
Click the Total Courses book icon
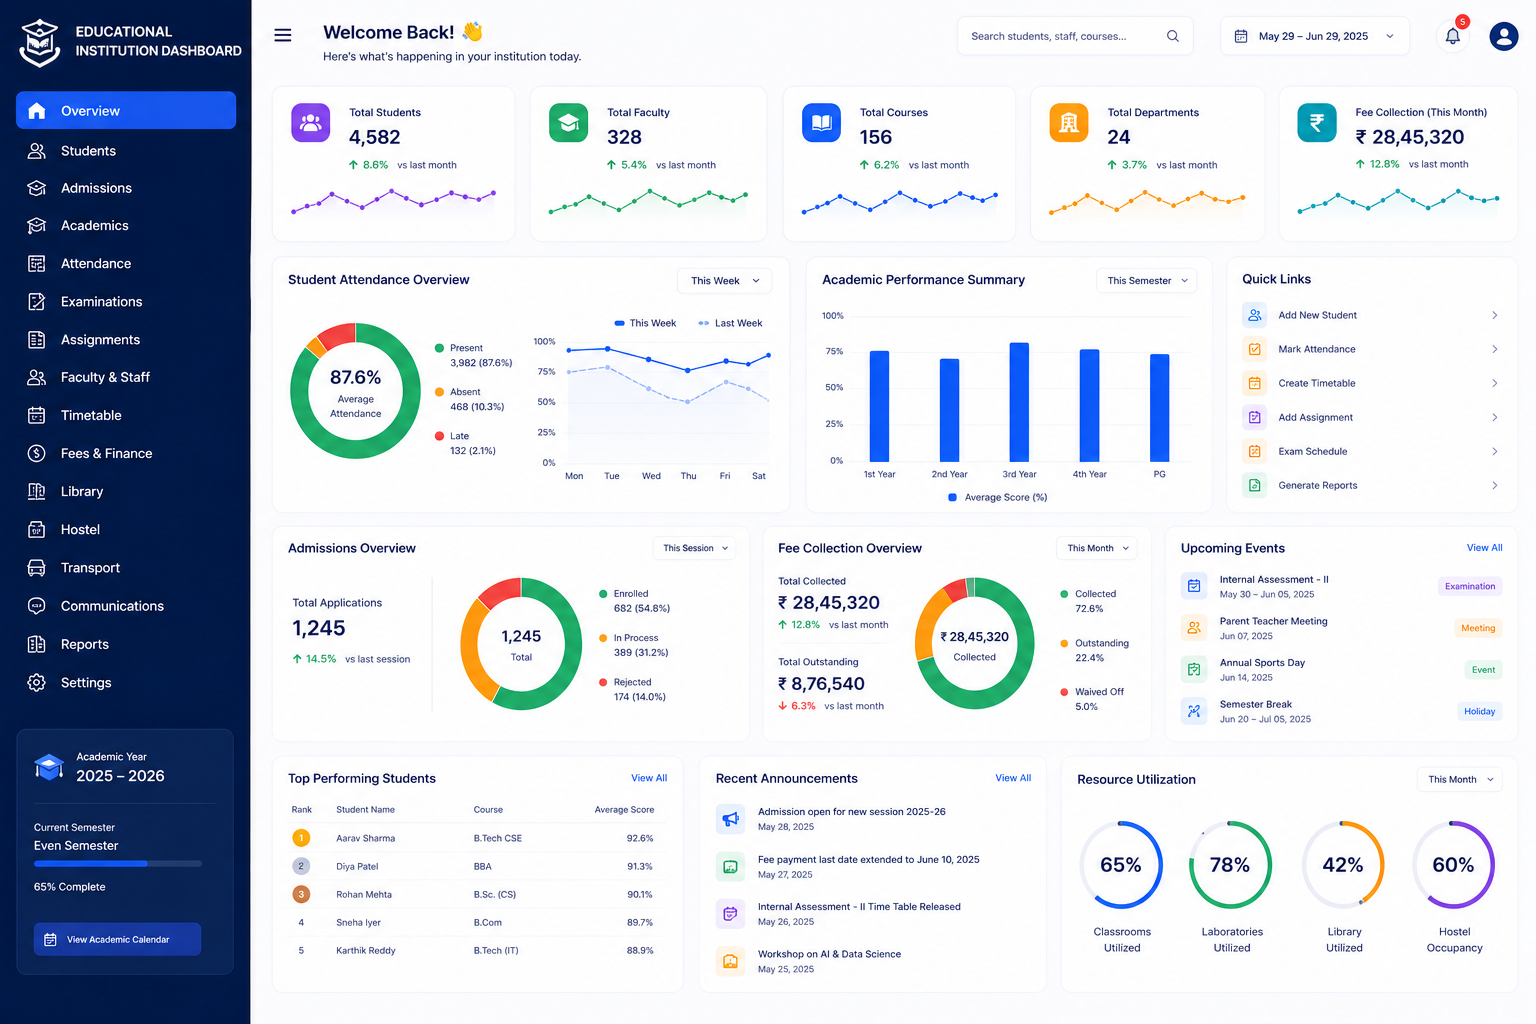pos(821,123)
